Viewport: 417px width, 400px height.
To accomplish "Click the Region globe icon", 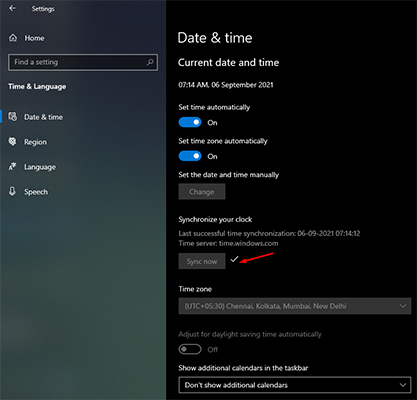I will (x=13, y=142).
